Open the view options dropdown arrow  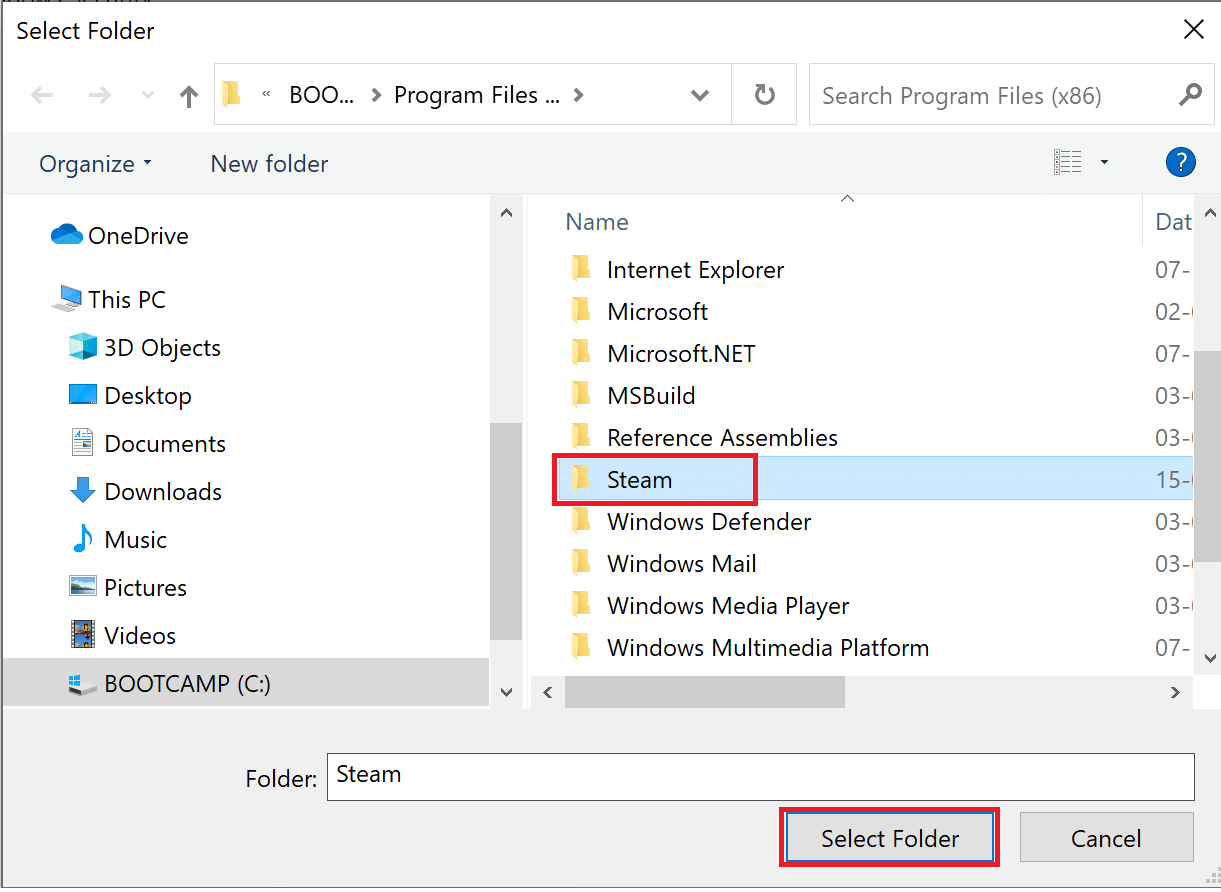click(x=1104, y=161)
